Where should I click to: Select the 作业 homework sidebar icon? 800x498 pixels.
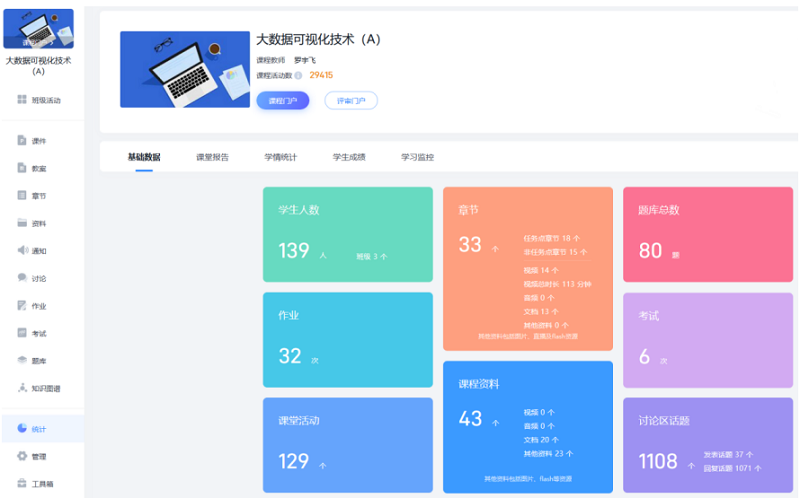click(22, 306)
